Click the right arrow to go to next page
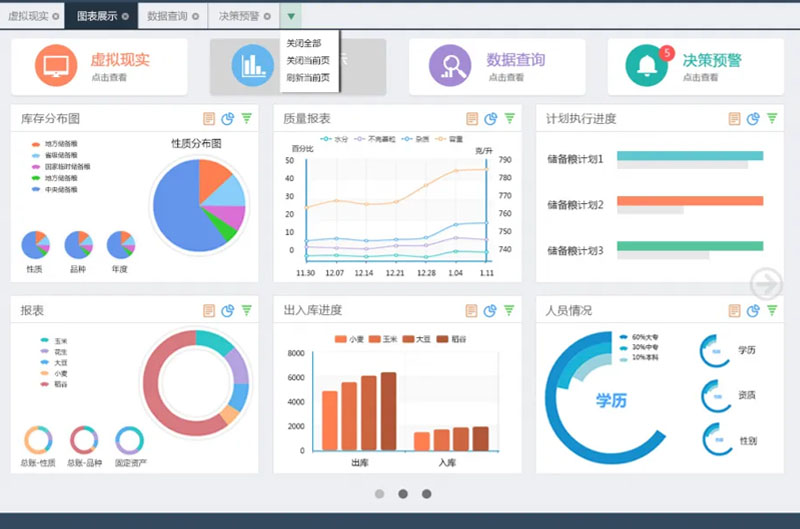The image size is (800, 529). [766, 284]
